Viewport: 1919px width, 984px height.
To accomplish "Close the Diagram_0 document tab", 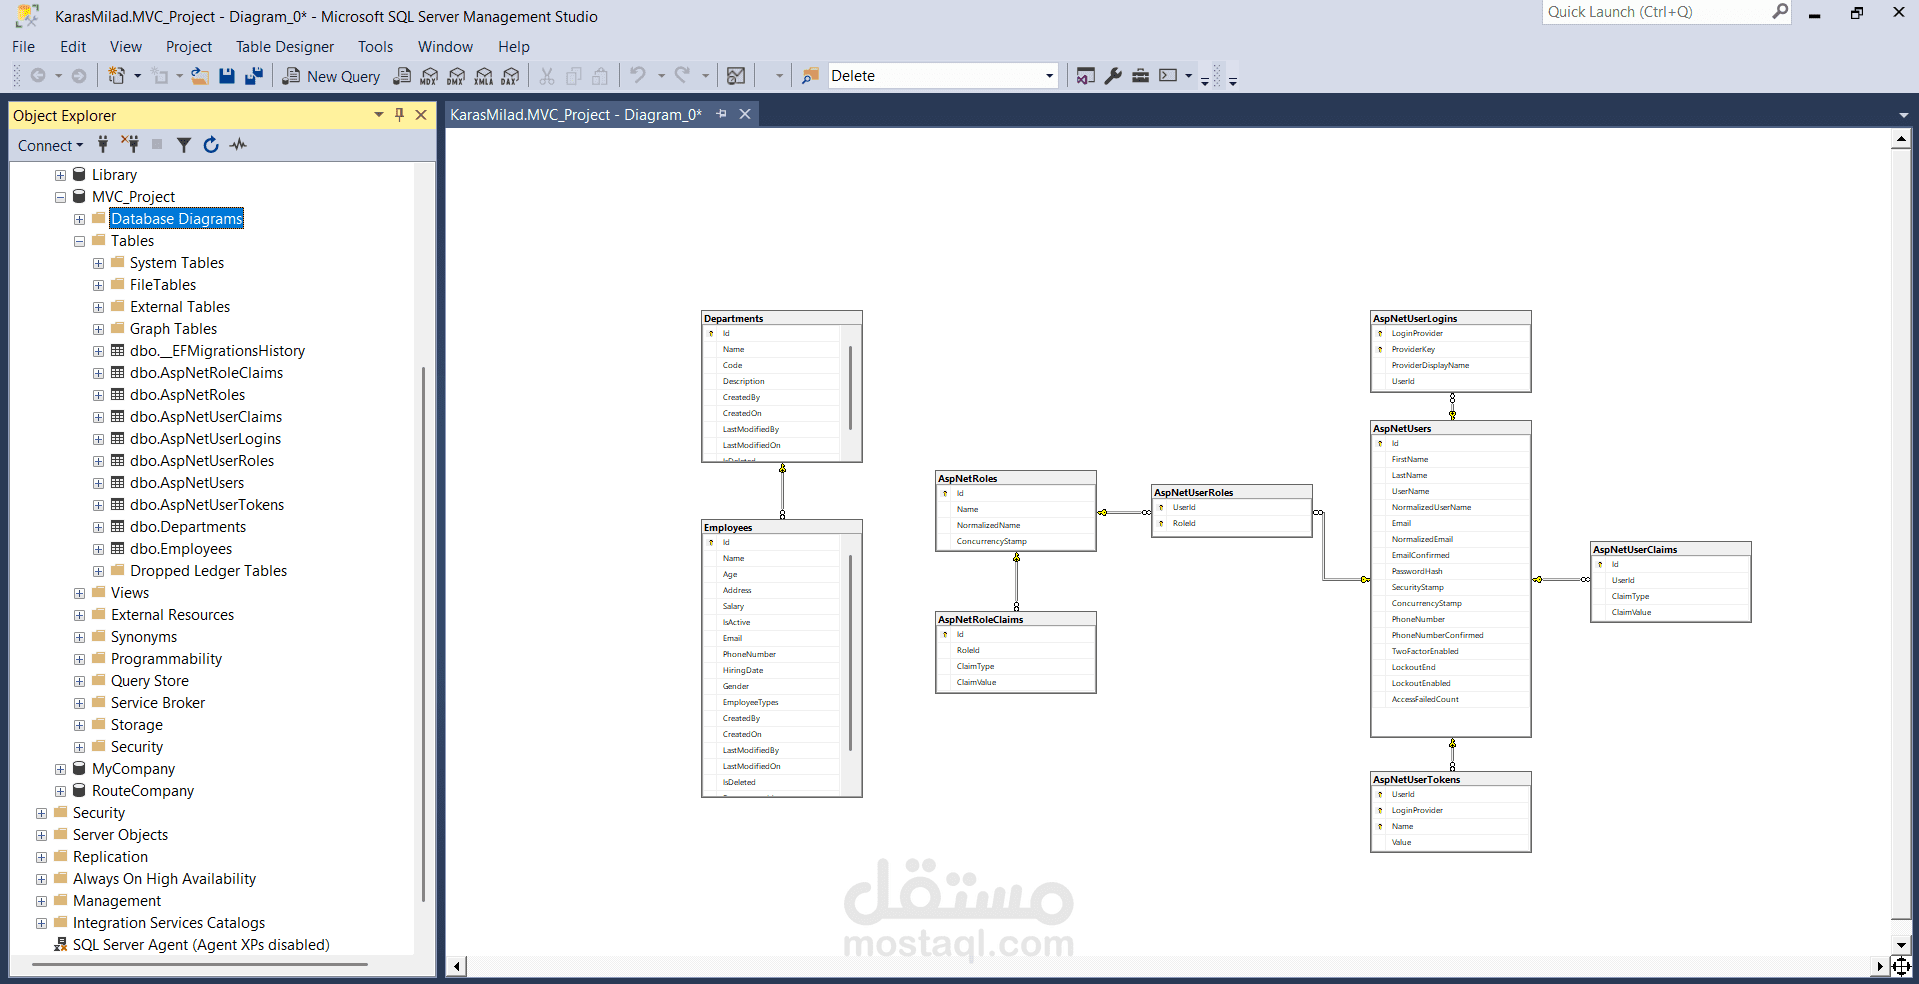I will 745,114.
